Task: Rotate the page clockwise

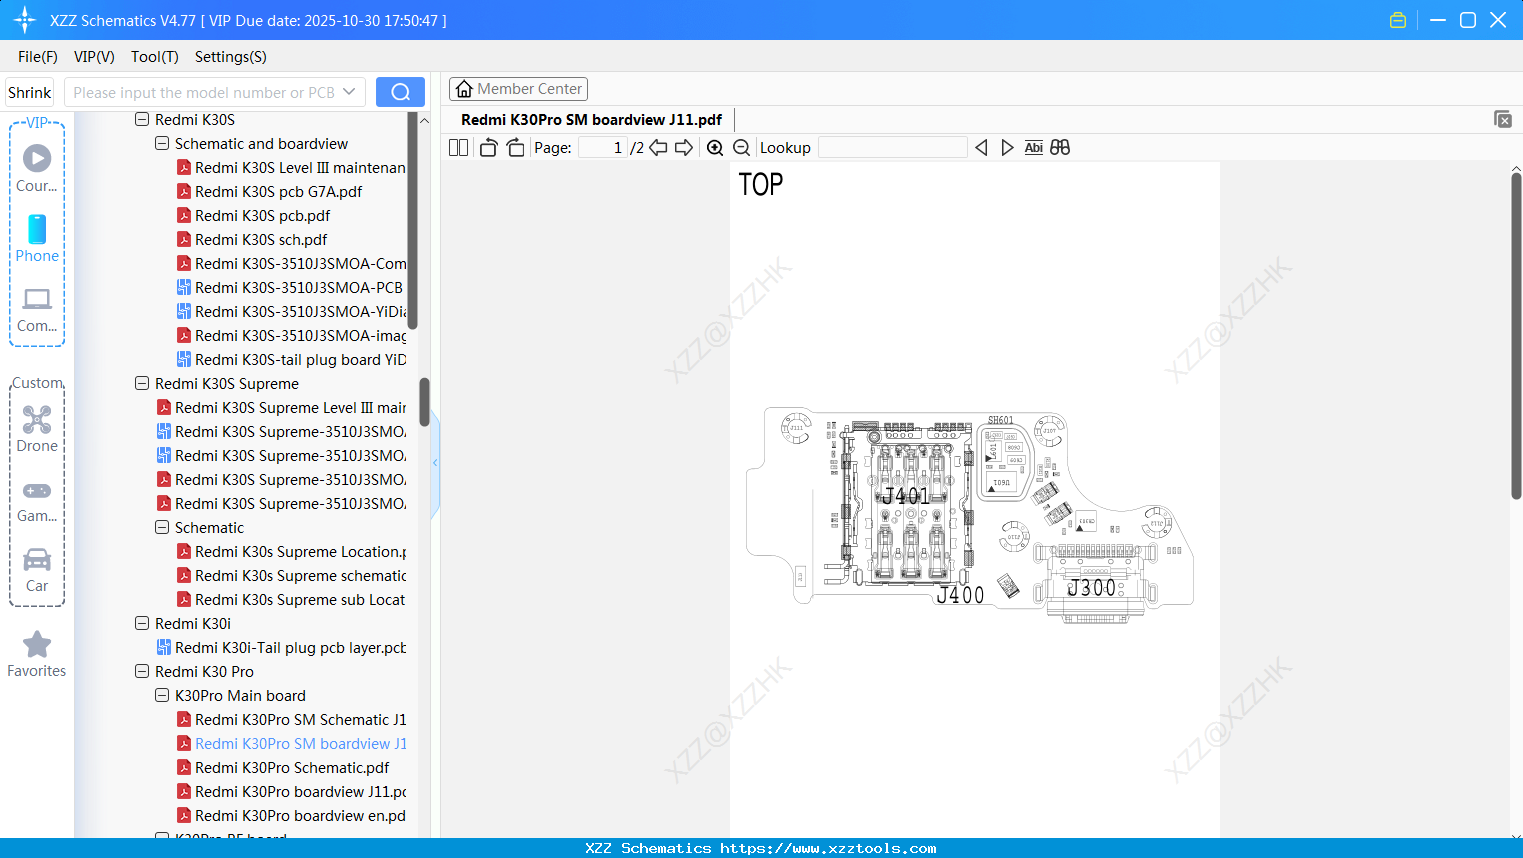Action: coord(515,148)
